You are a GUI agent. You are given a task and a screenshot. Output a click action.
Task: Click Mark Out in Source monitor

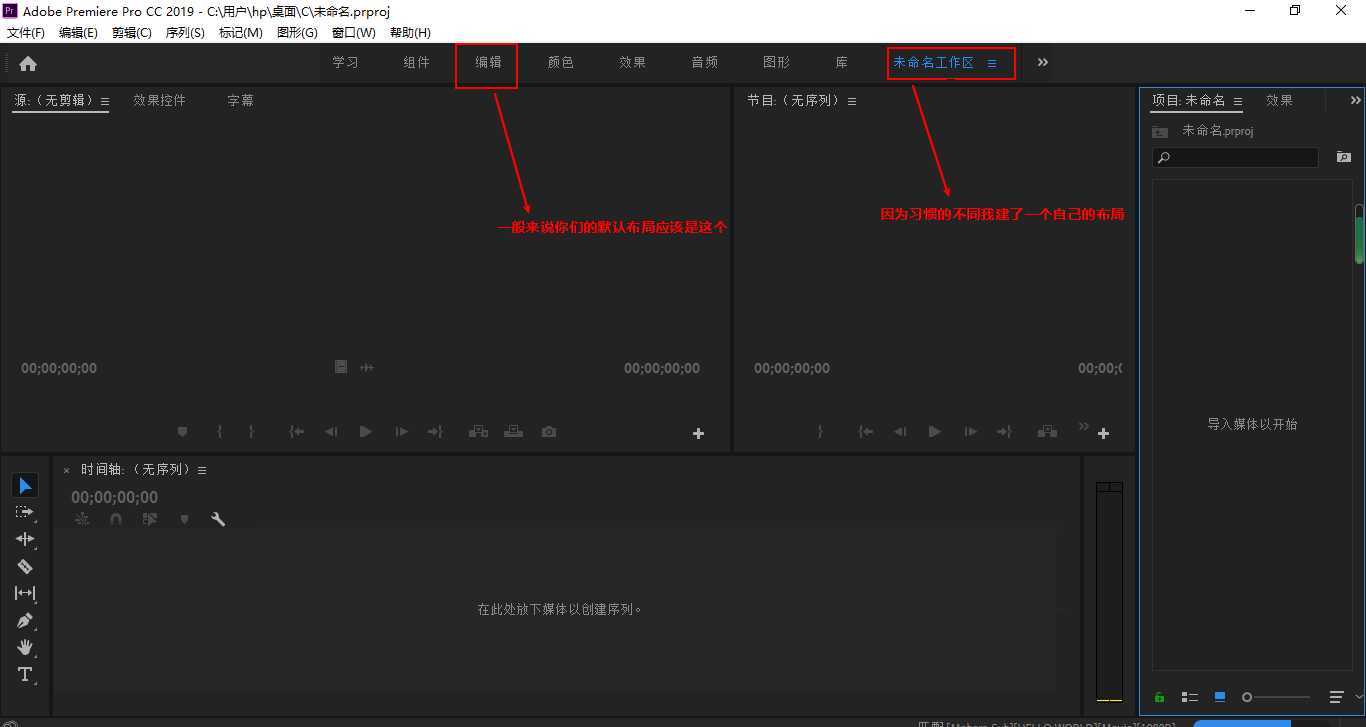pos(251,432)
